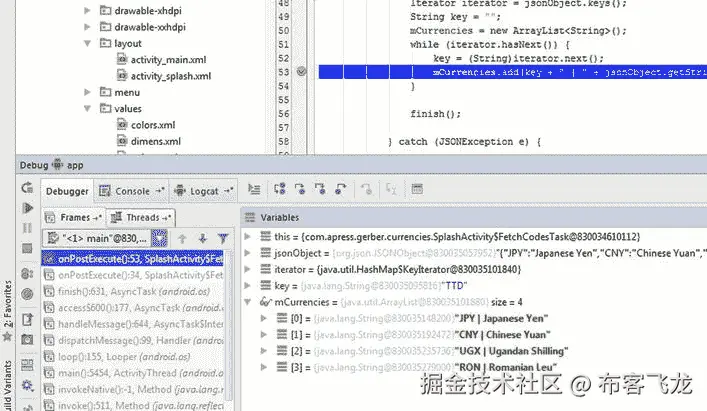Click the Run to Cursor icon
Screen dimensions: 707x411
[391, 189]
